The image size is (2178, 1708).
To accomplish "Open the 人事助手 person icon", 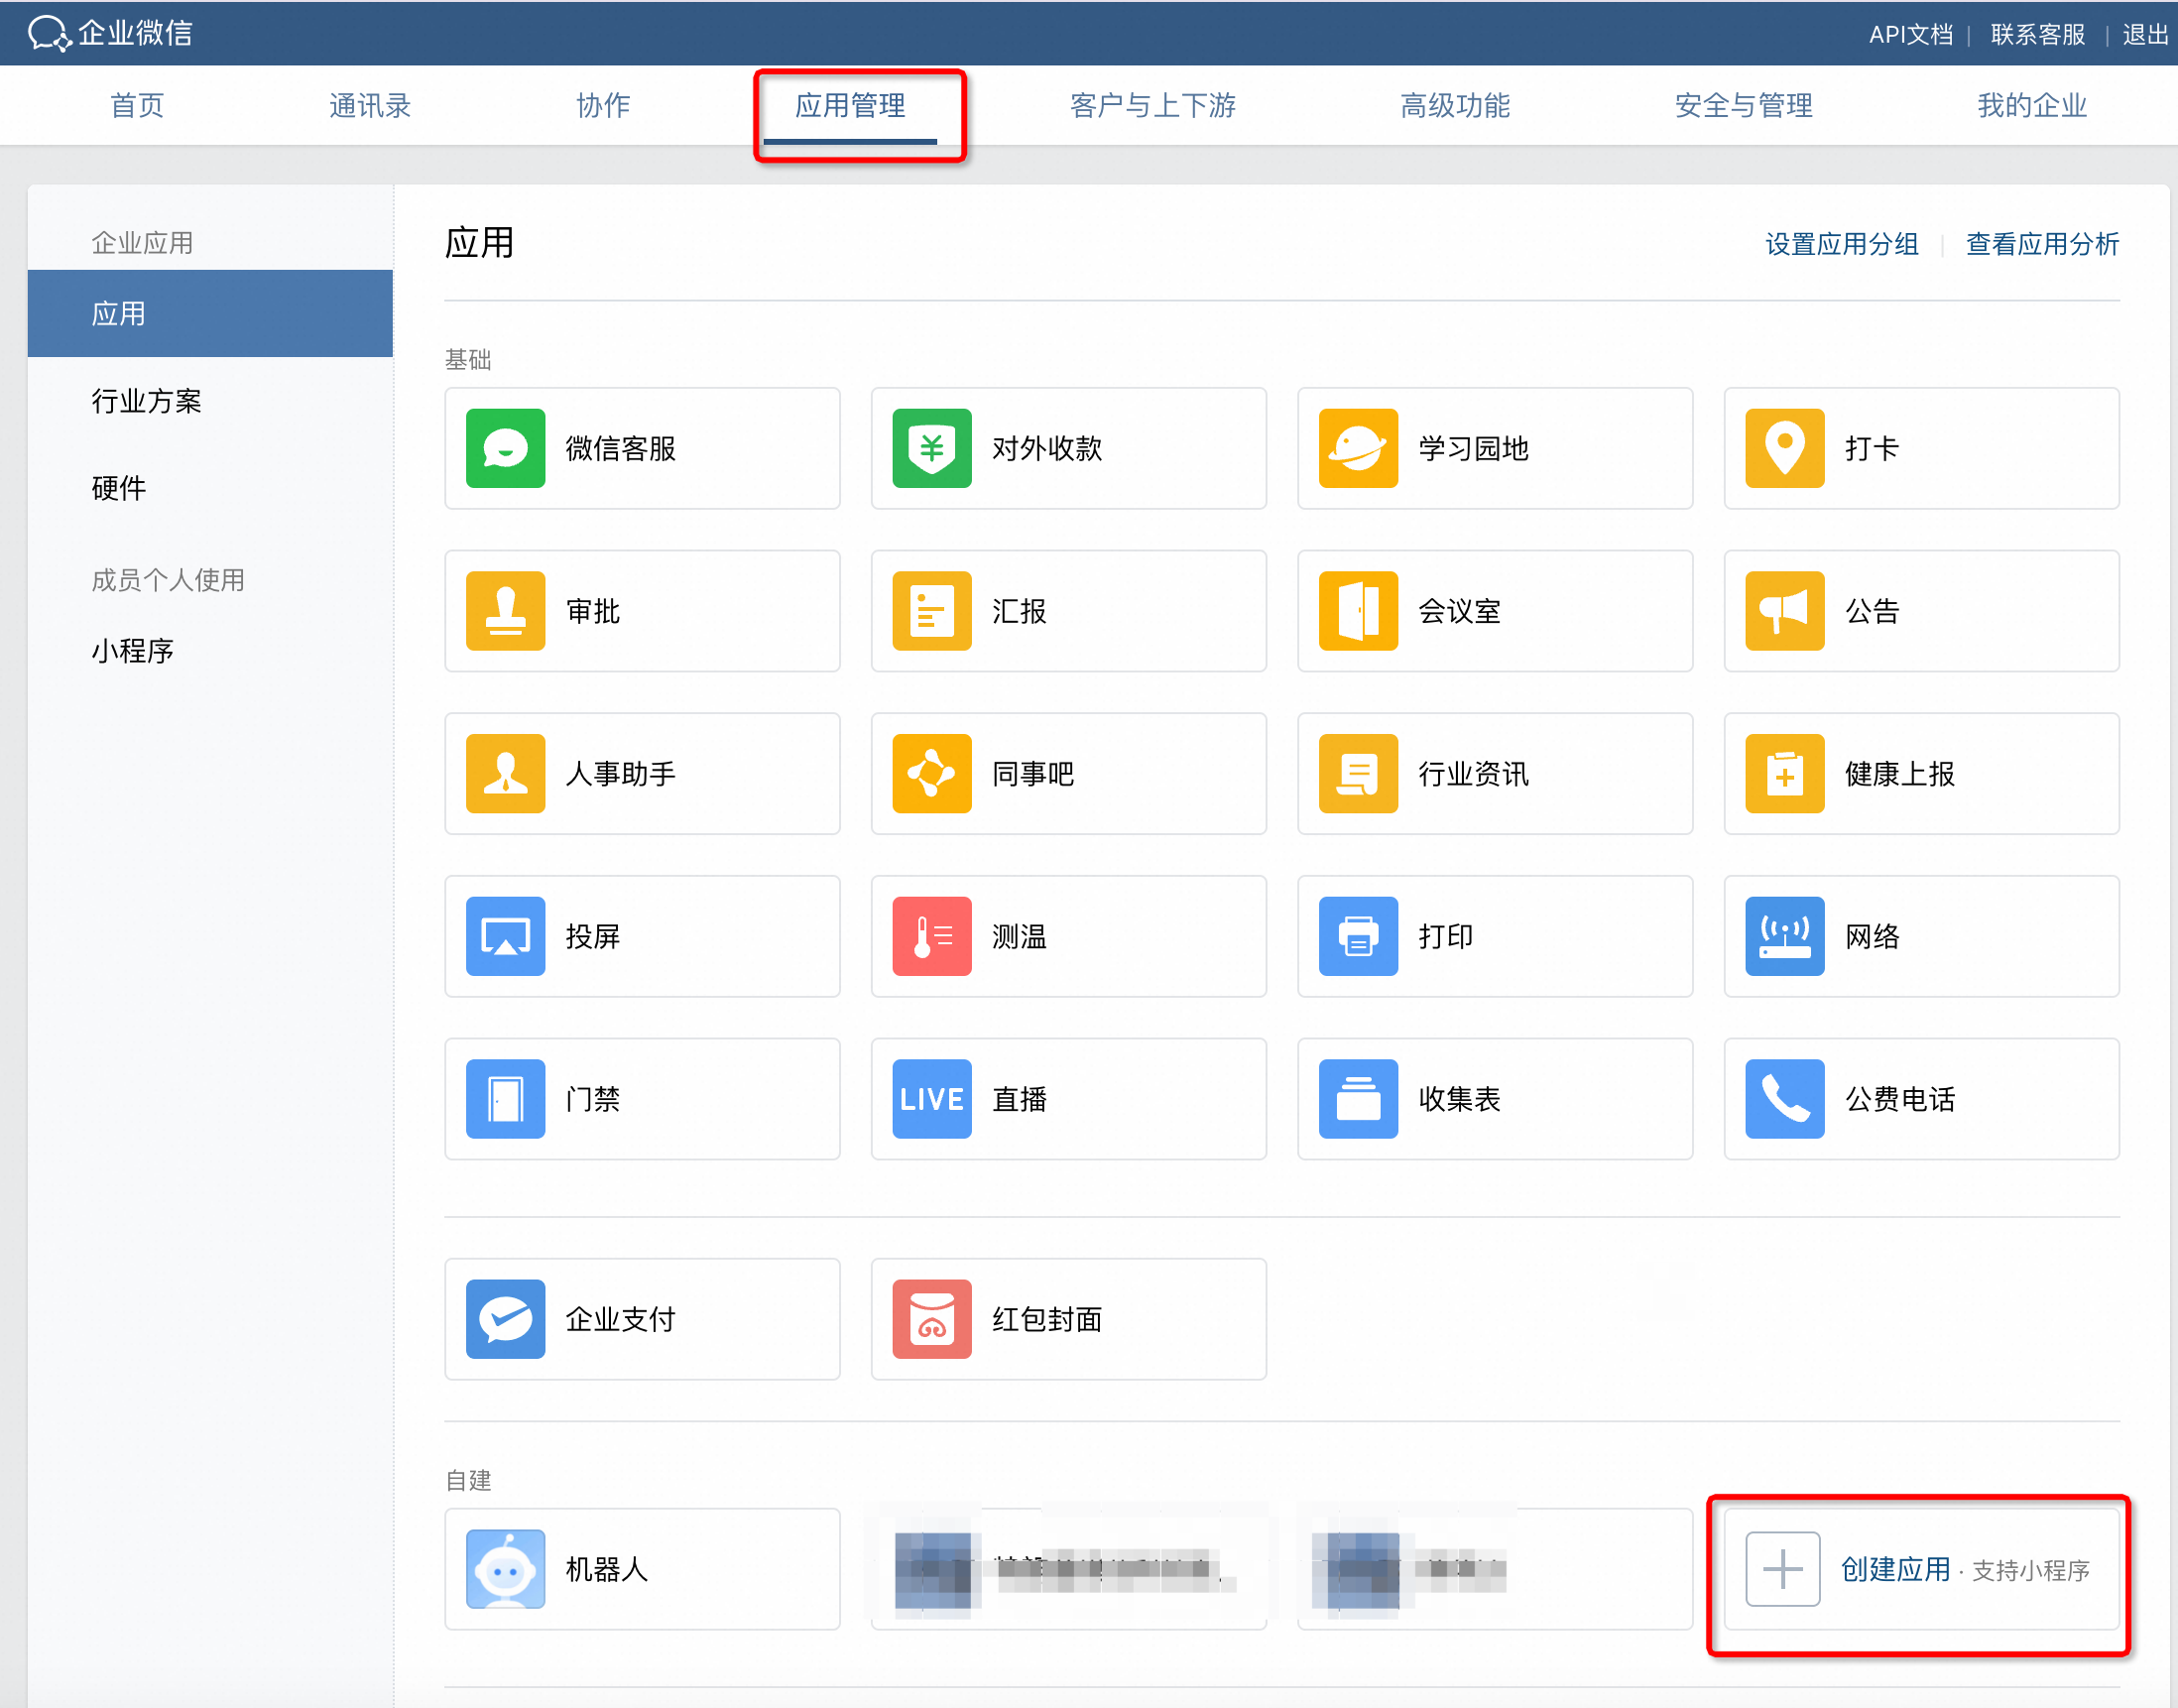I will point(505,774).
